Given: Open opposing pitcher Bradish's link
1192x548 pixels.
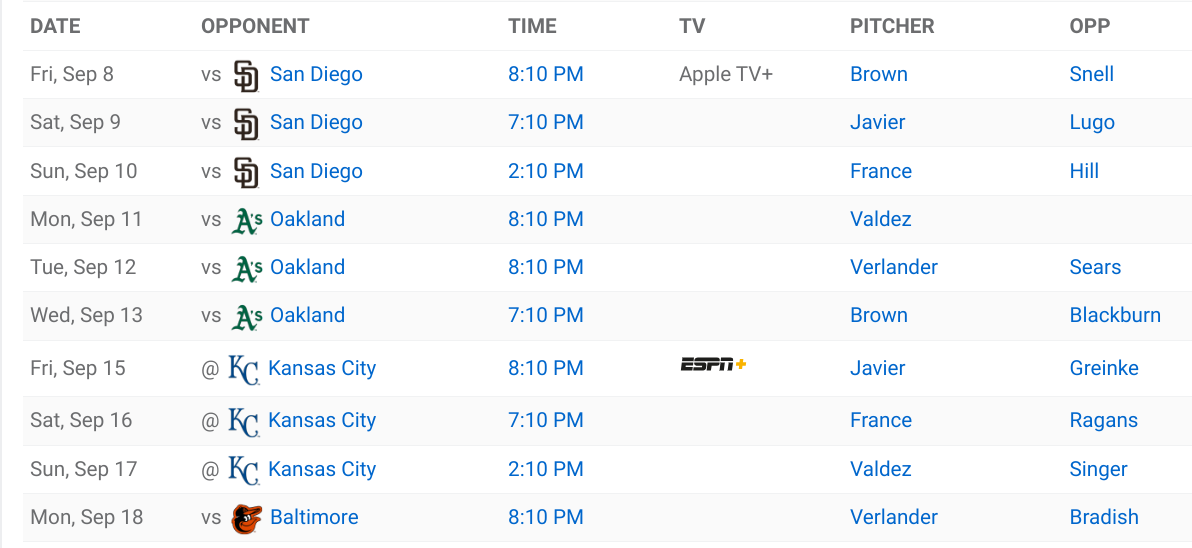Looking at the screenshot, I should click(1104, 518).
